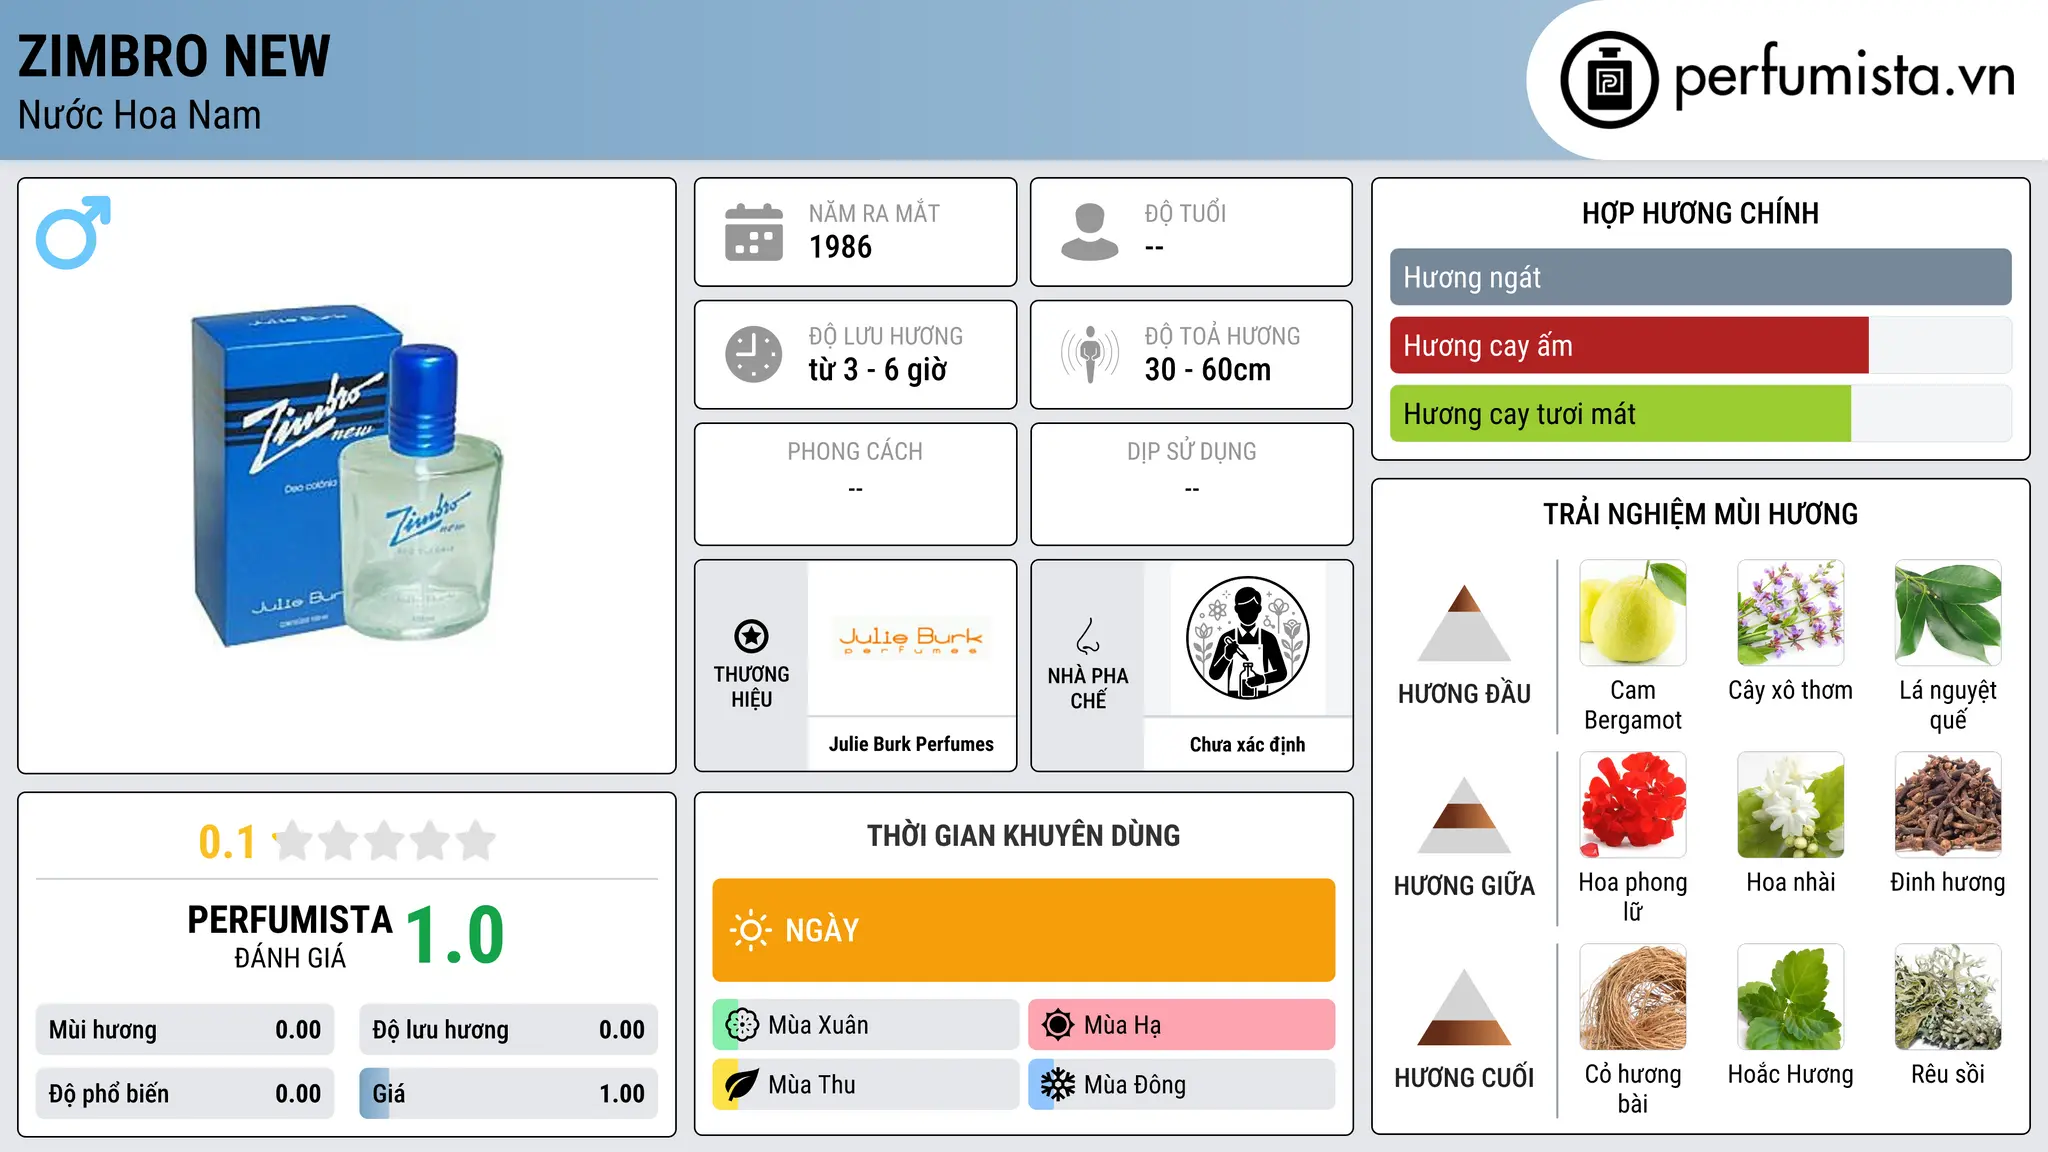The width and height of the screenshot is (2048, 1152).
Task: Select the Rêu sồi note image
Action: click(x=1948, y=996)
